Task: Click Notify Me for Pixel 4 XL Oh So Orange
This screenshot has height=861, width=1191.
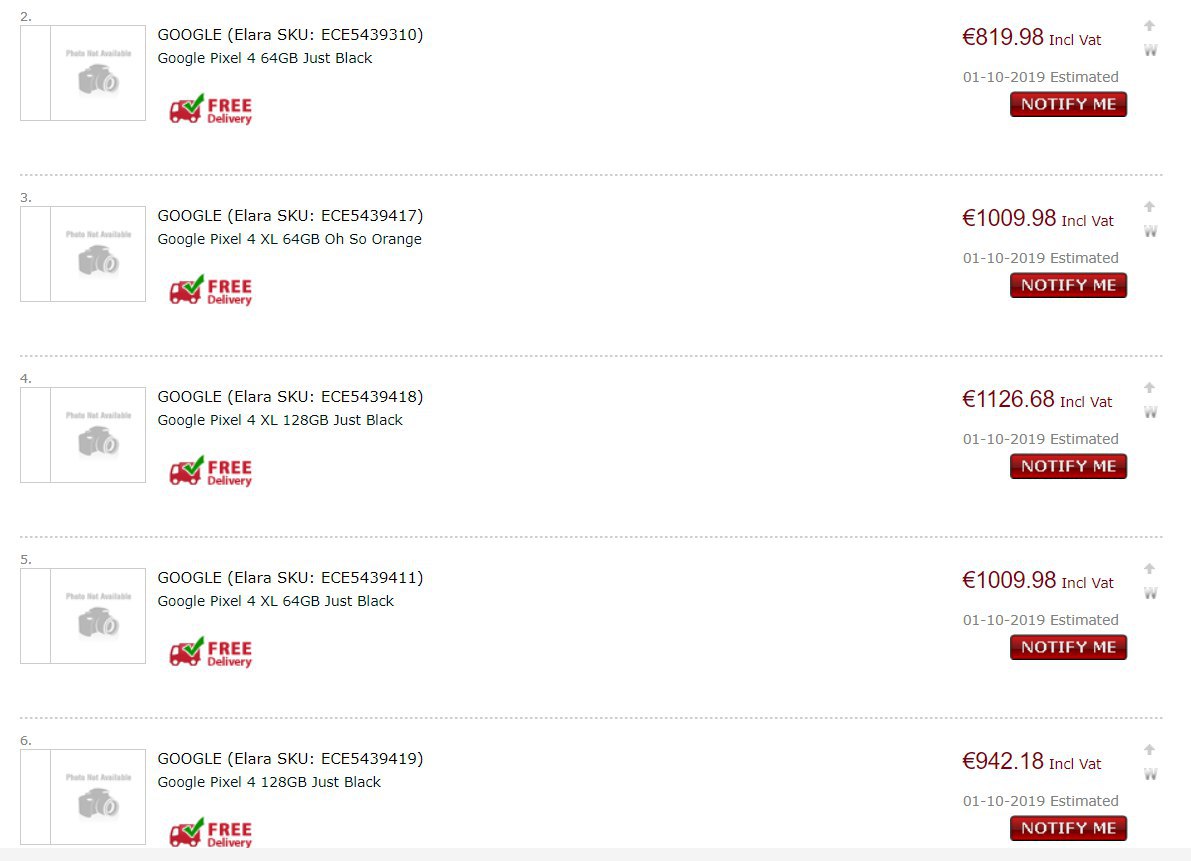Action: pyautogui.click(x=1068, y=285)
